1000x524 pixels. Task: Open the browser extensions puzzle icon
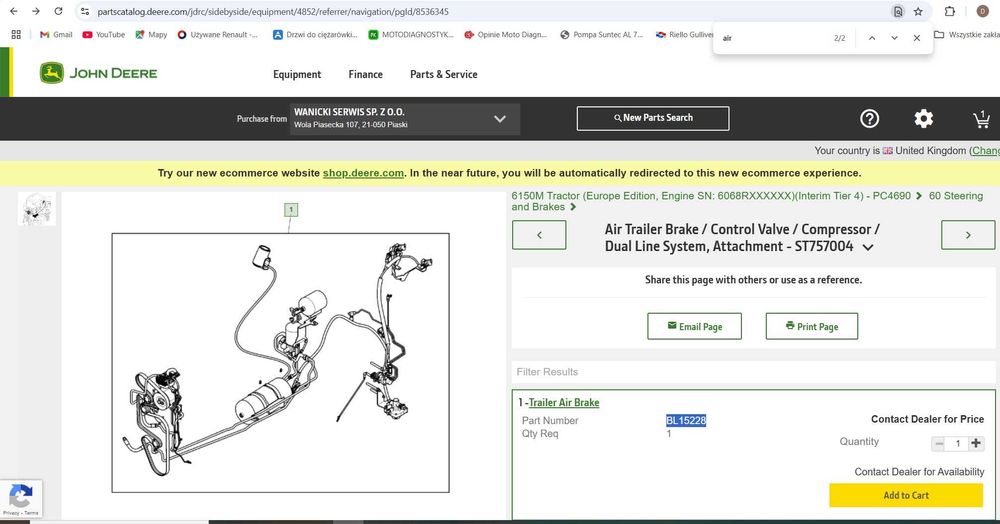(950, 11)
